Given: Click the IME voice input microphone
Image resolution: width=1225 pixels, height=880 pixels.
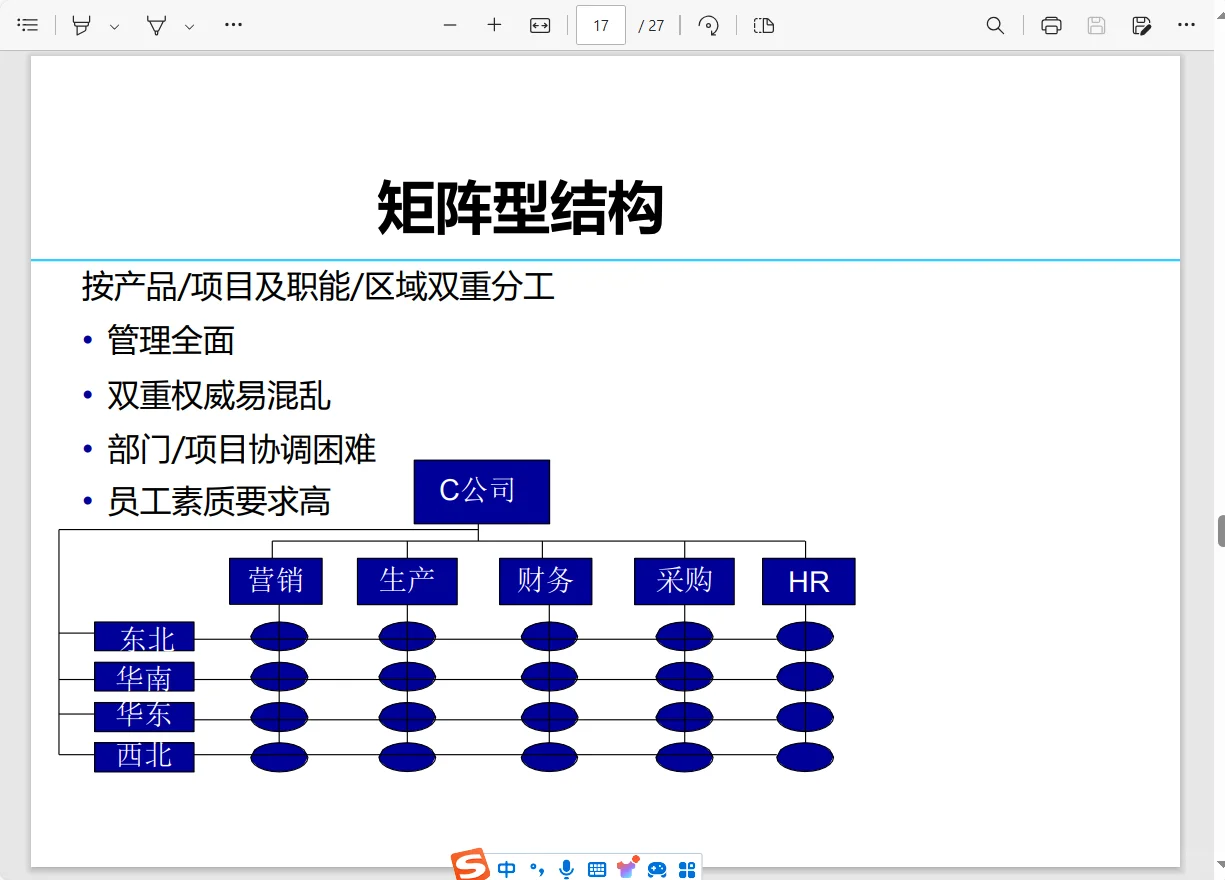Looking at the screenshot, I should coord(567,869).
